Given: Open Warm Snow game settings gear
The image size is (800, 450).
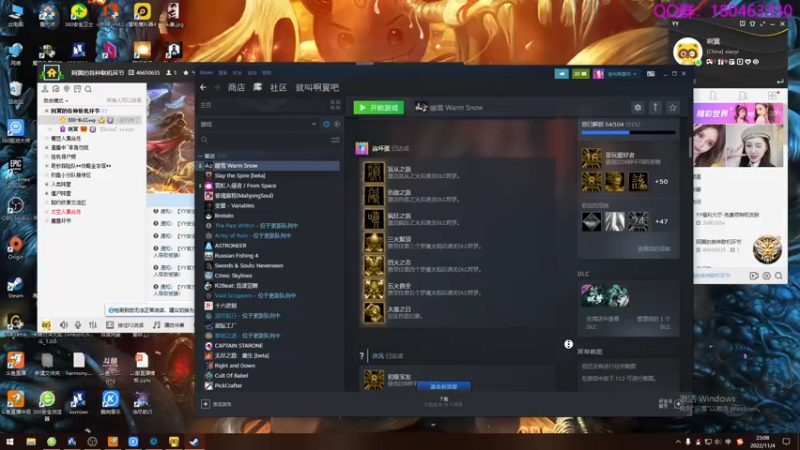Looking at the screenshot, I should coord(638,108).
